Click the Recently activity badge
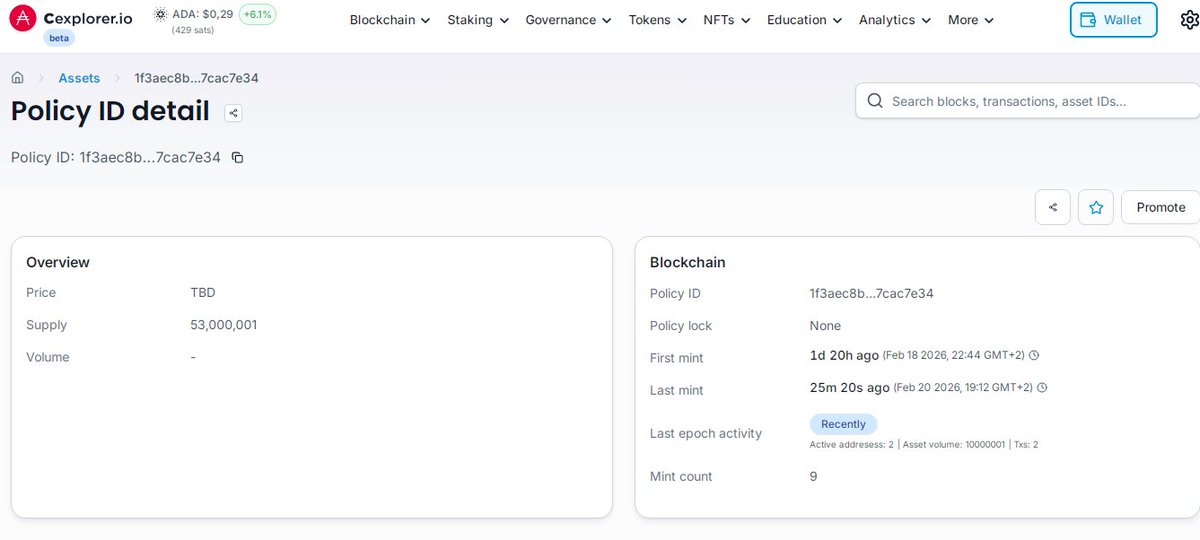This screenshot has width=1200, height=540. pos(843,424)
